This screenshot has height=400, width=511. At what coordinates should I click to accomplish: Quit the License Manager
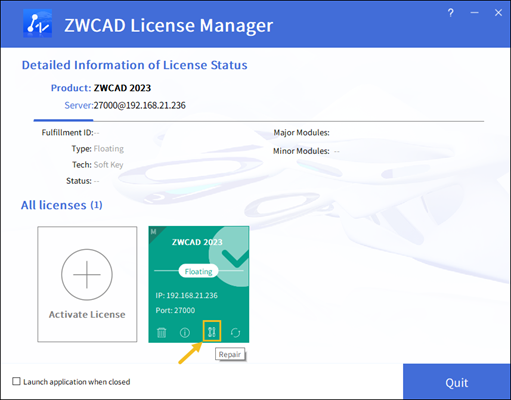457,382
